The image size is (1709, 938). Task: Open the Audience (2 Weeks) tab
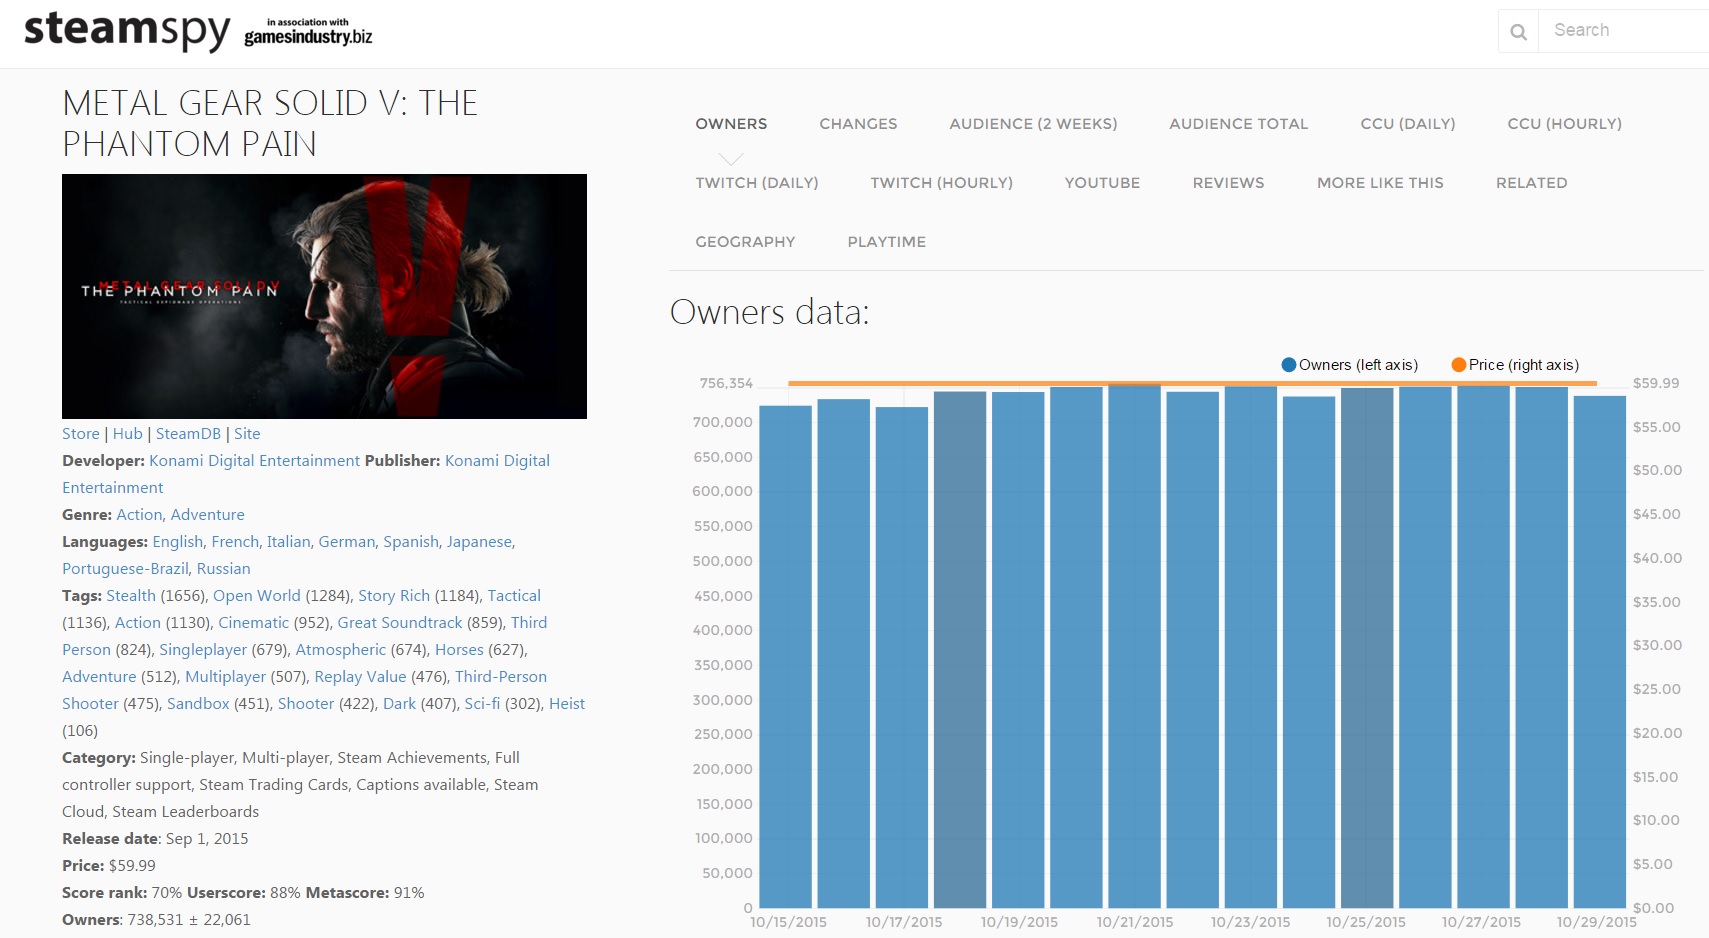pyautogui.click(x=1033, y=124)
